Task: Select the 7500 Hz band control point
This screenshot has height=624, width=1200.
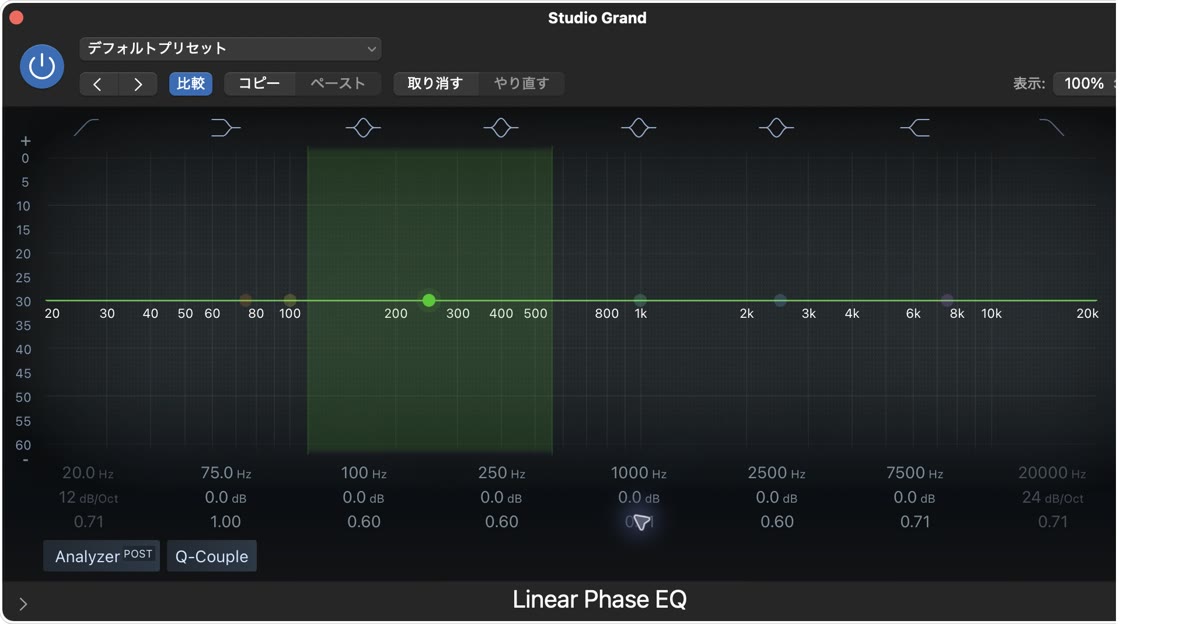Action: click(x=947, y=300)
